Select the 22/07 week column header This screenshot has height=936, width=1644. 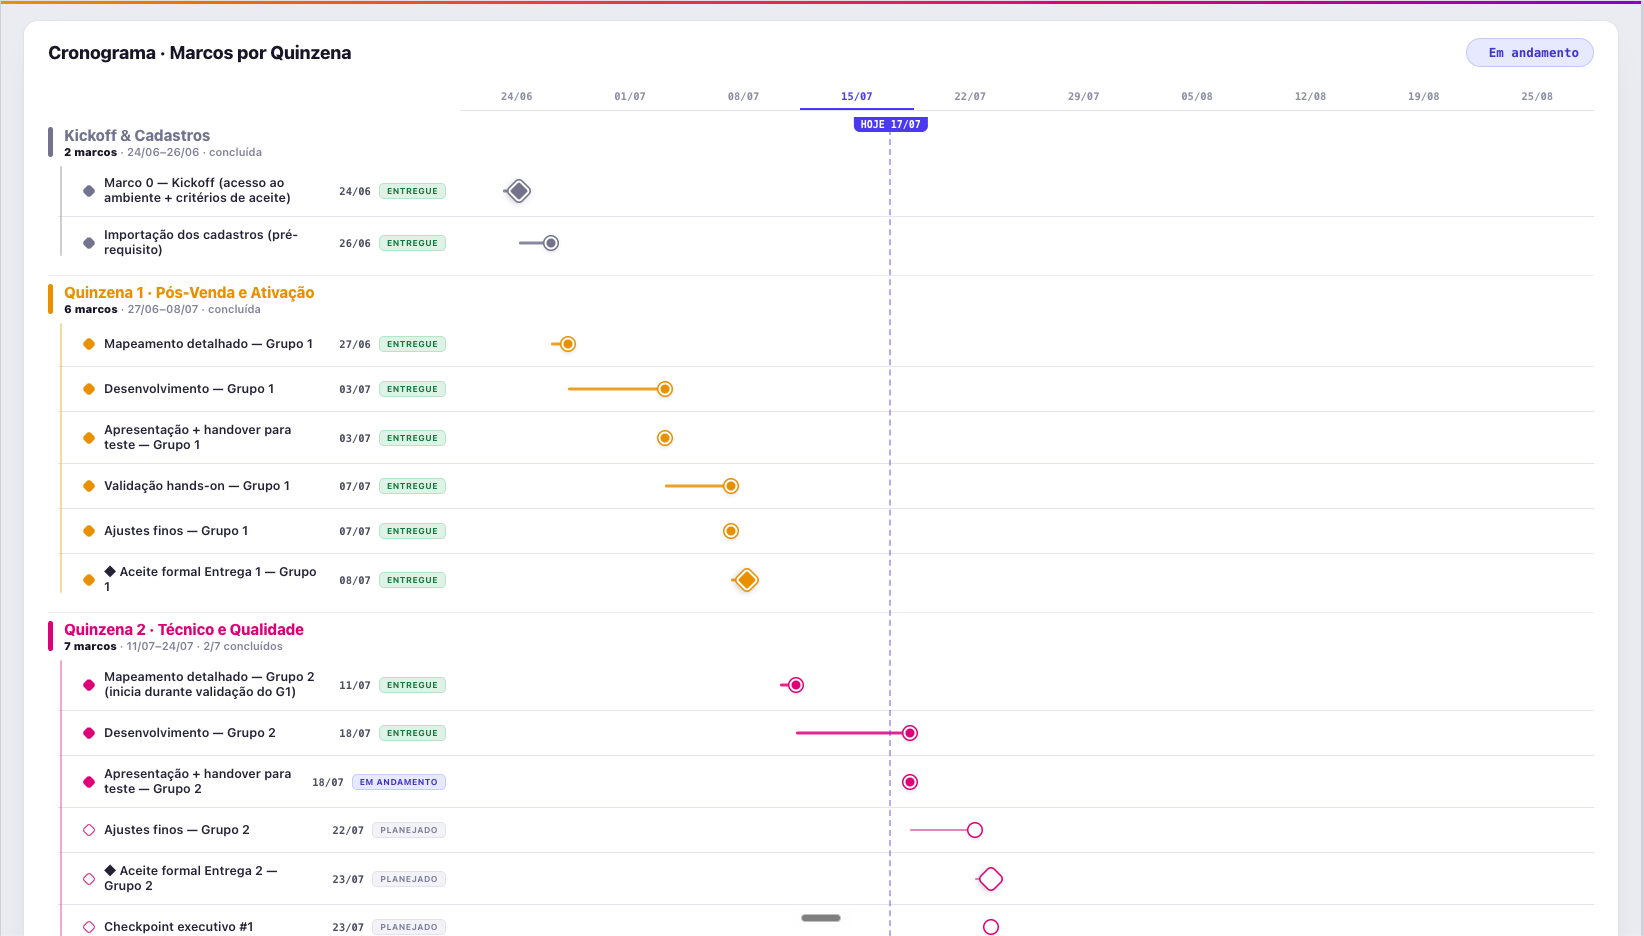pyautogui.click(x=970, y=96)
